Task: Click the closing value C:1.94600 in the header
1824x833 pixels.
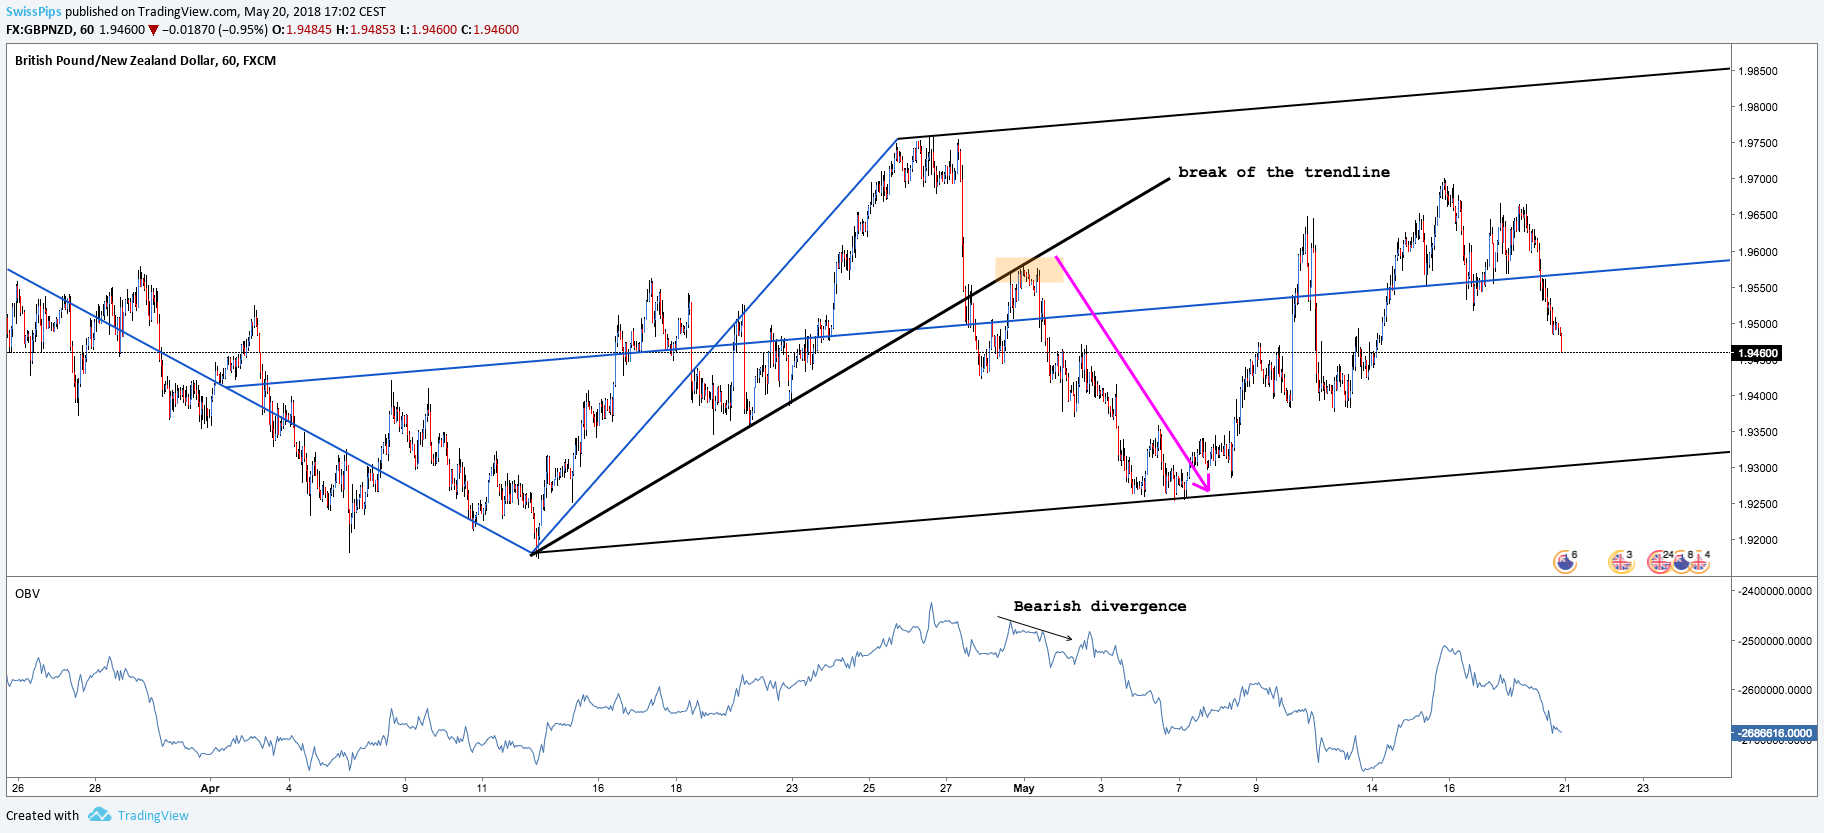Action: click(490, 30)
